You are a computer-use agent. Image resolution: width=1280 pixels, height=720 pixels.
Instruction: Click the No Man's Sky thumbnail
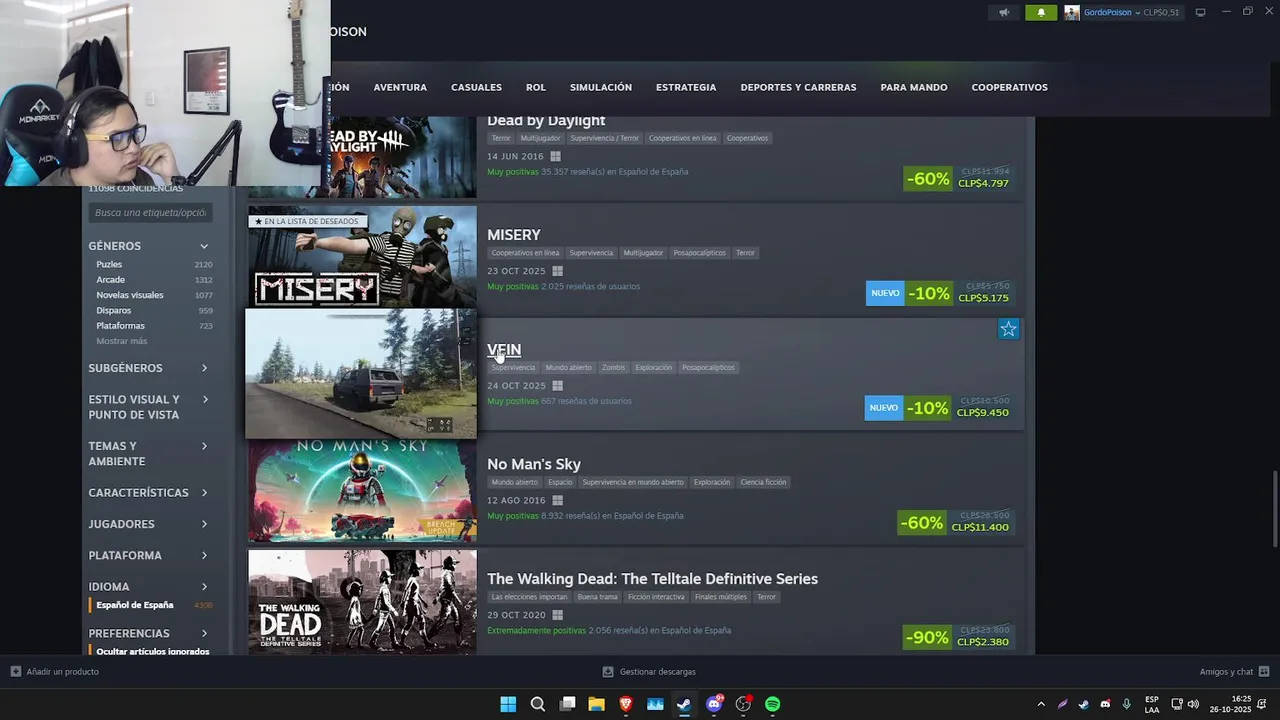[x=362, y=492]
